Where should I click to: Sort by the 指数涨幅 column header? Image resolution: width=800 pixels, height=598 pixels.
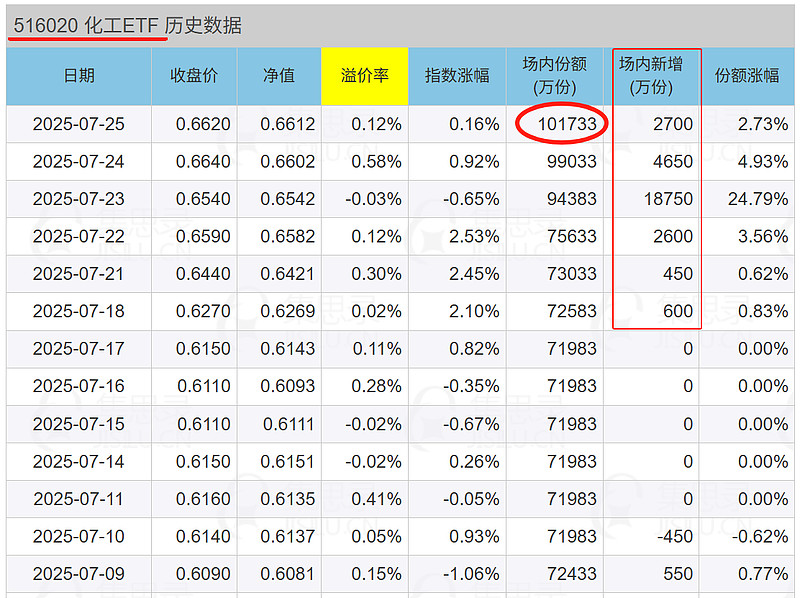click(x=457, y=76)
